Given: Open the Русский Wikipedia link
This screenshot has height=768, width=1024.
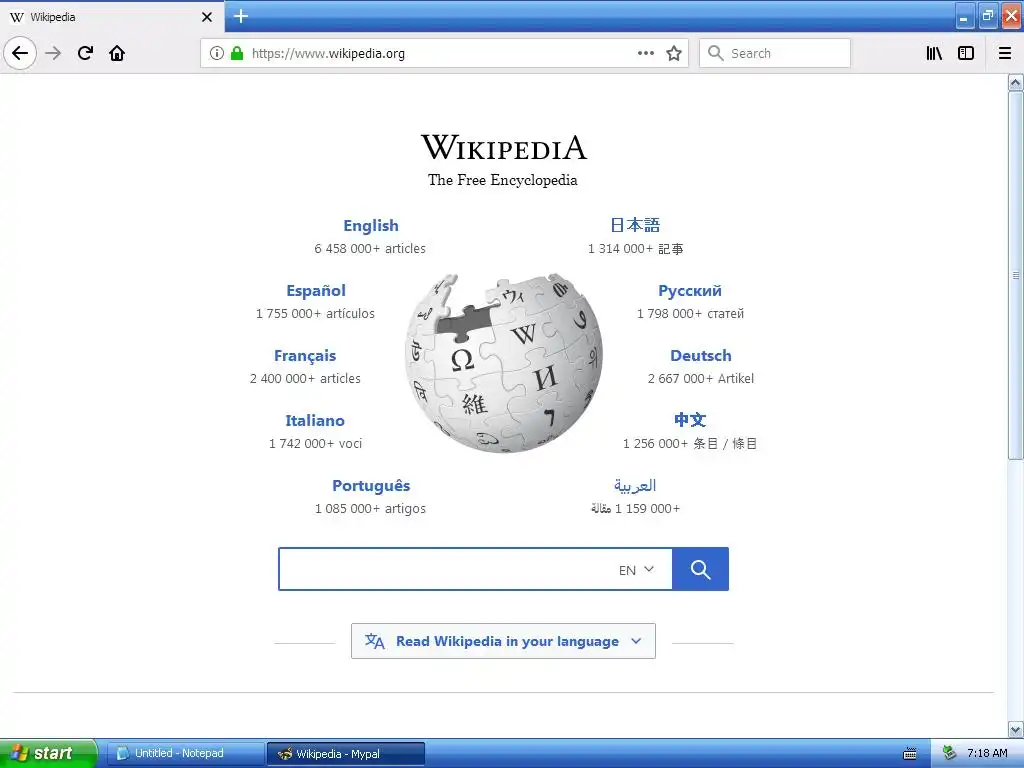Looking at the screenshot, I should click(x=690, y=291).
